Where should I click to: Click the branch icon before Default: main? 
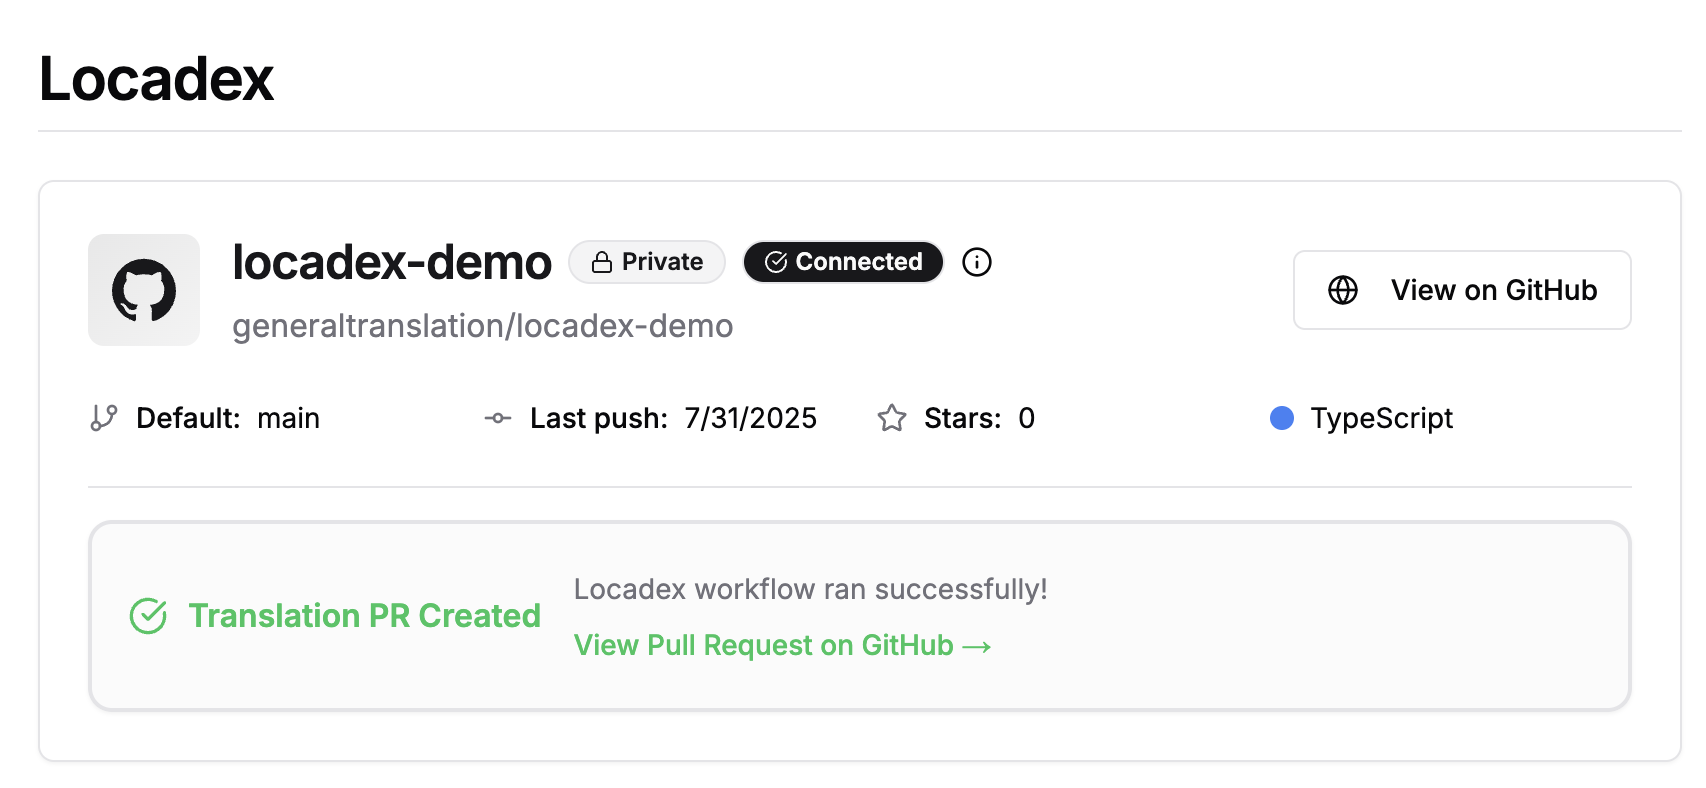click(x=103, y=418)
